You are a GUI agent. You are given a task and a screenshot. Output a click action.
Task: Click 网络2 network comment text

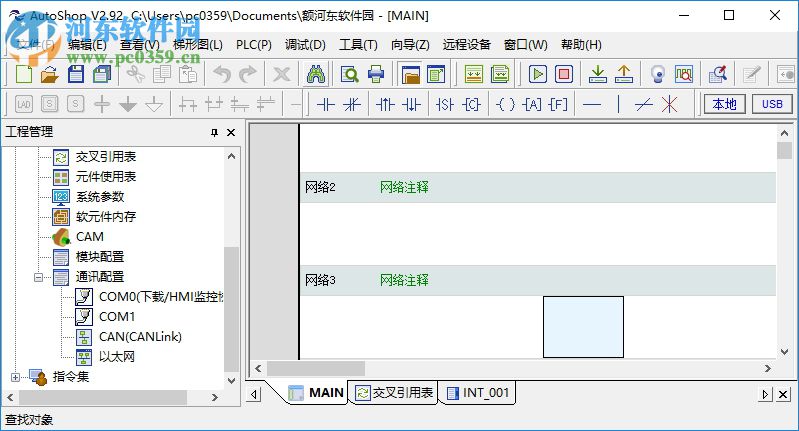(404, 187)
